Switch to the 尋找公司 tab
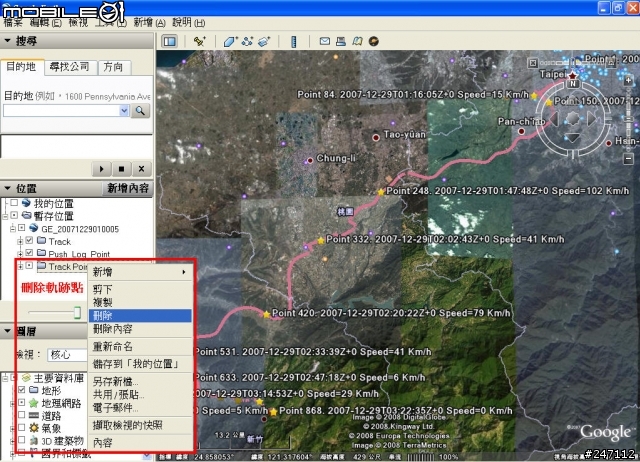Viewport: 640px width, 462px height. (70, 67)
